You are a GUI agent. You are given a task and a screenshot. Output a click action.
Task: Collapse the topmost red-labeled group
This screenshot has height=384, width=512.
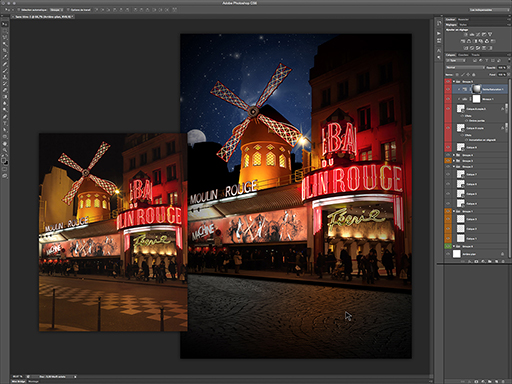[x=454, y=81]
